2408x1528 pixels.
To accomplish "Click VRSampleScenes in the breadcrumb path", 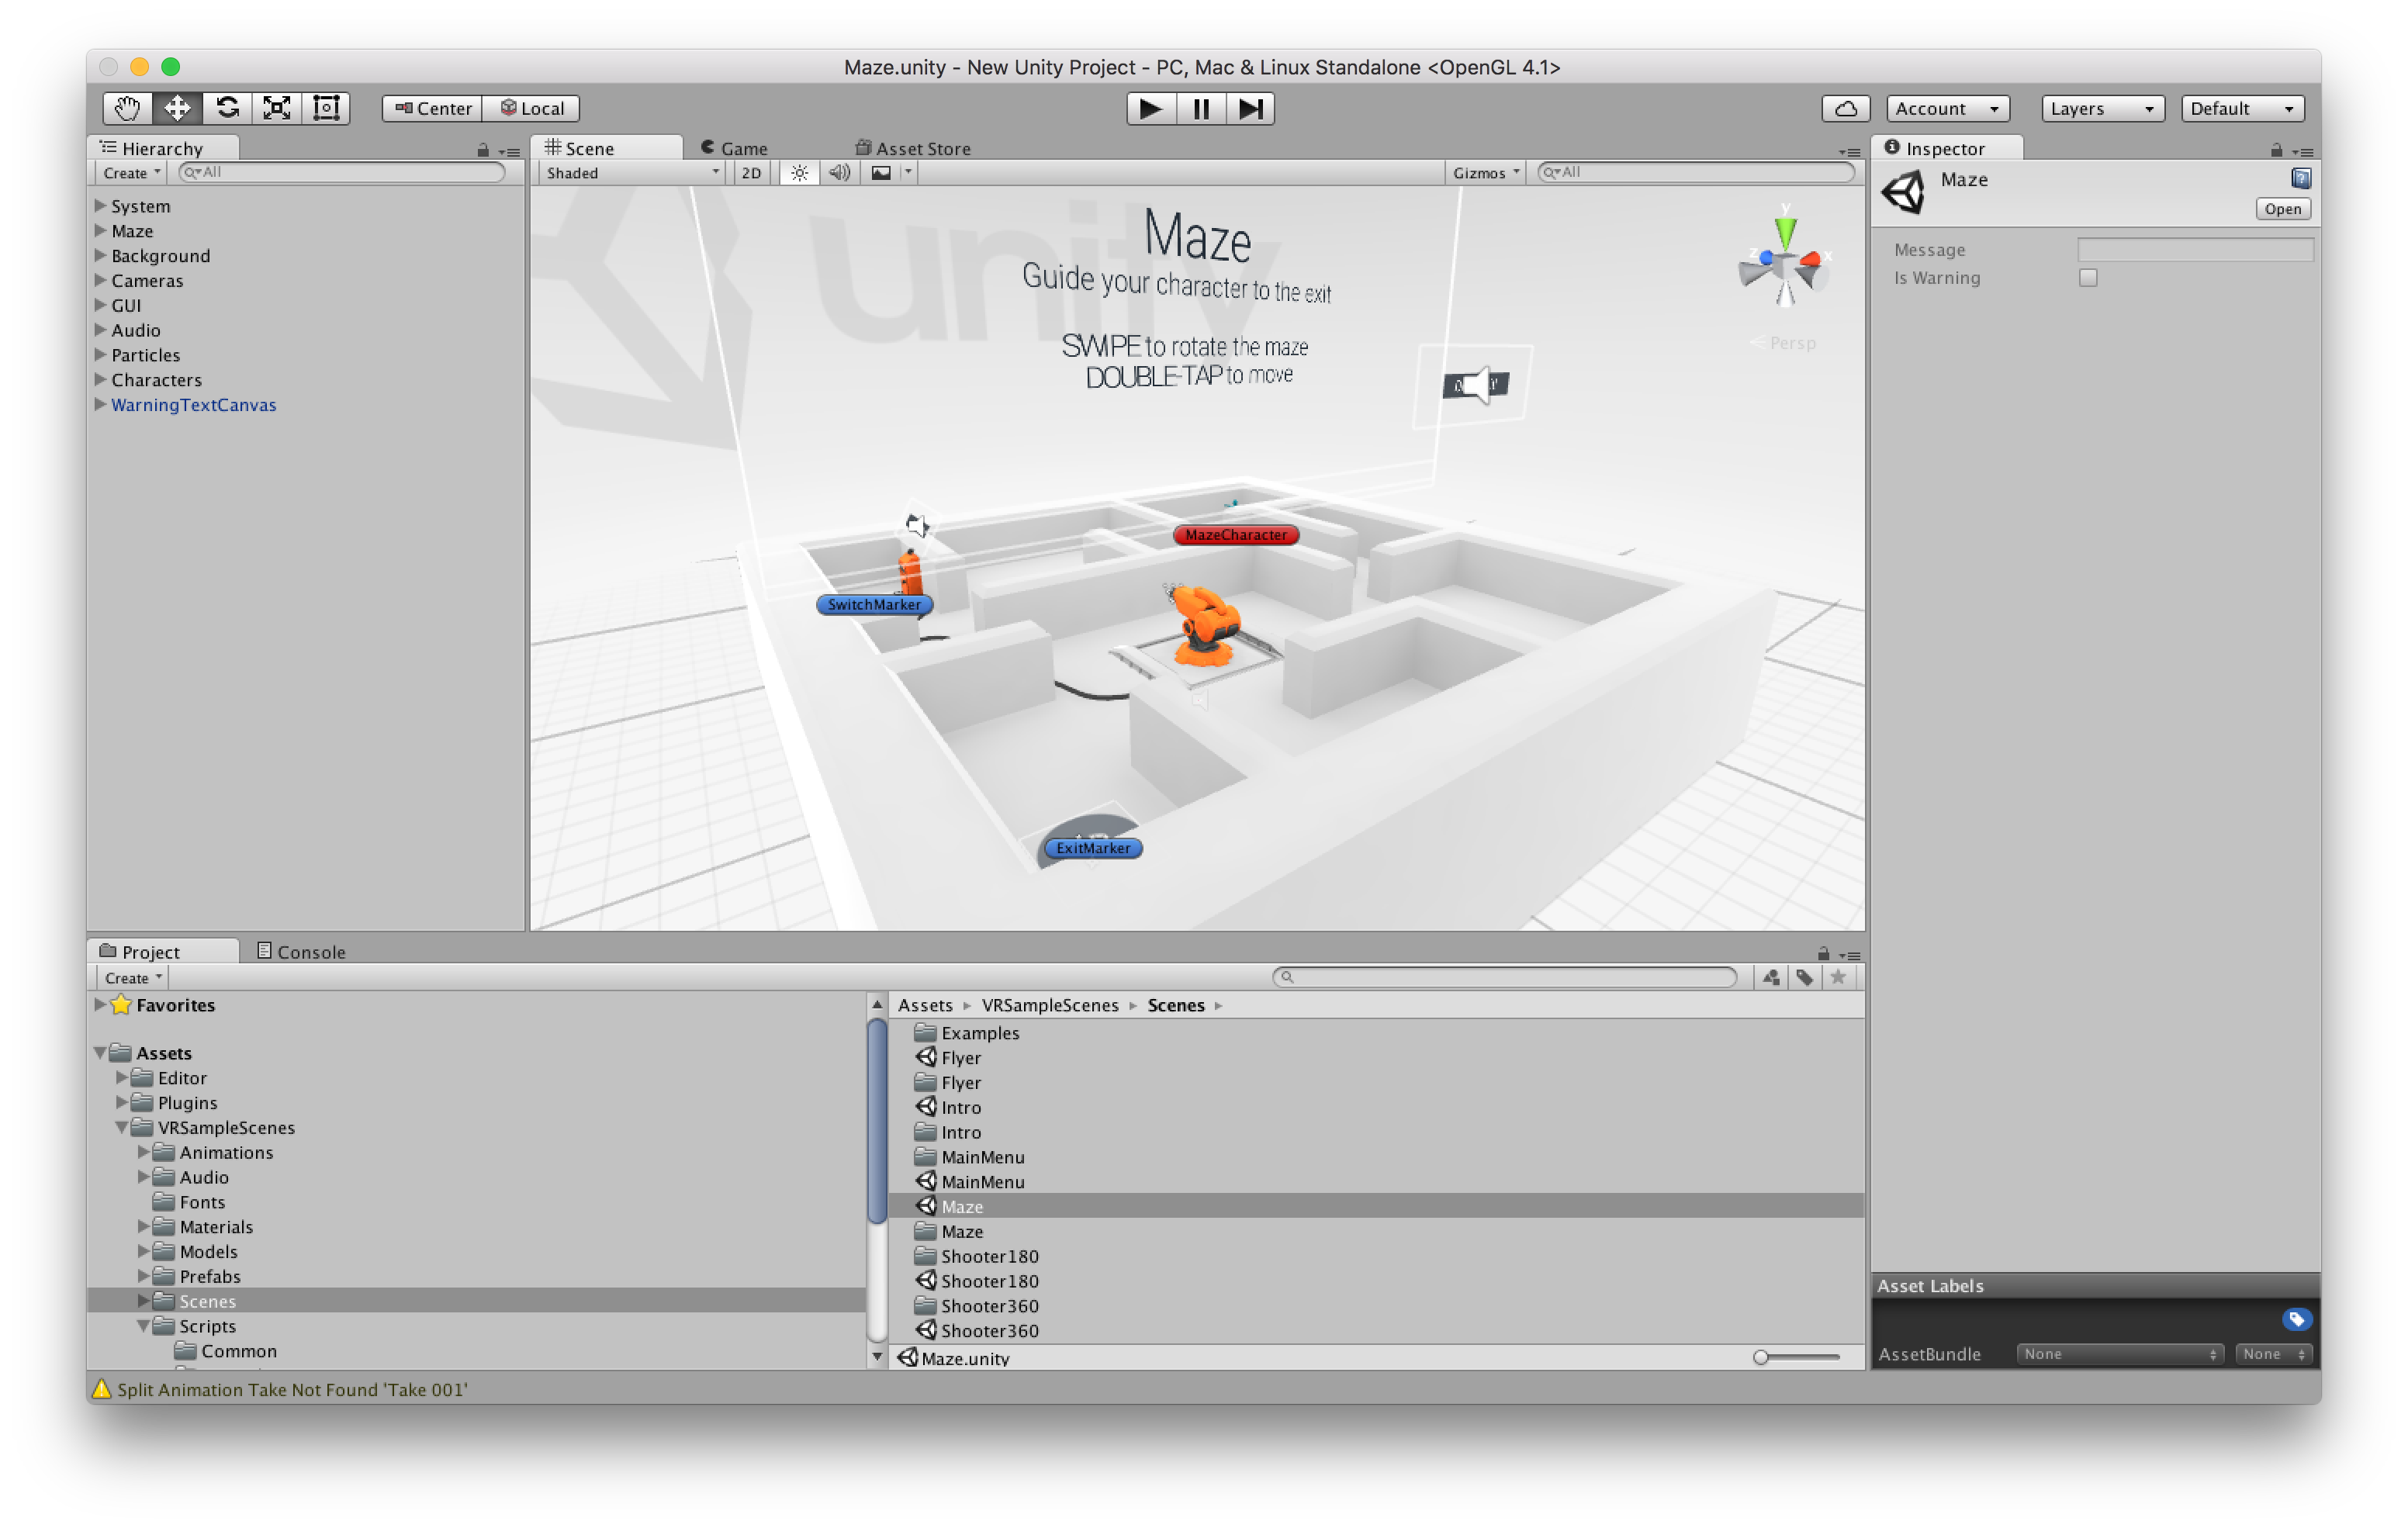I will [x=1050, y=1005].
